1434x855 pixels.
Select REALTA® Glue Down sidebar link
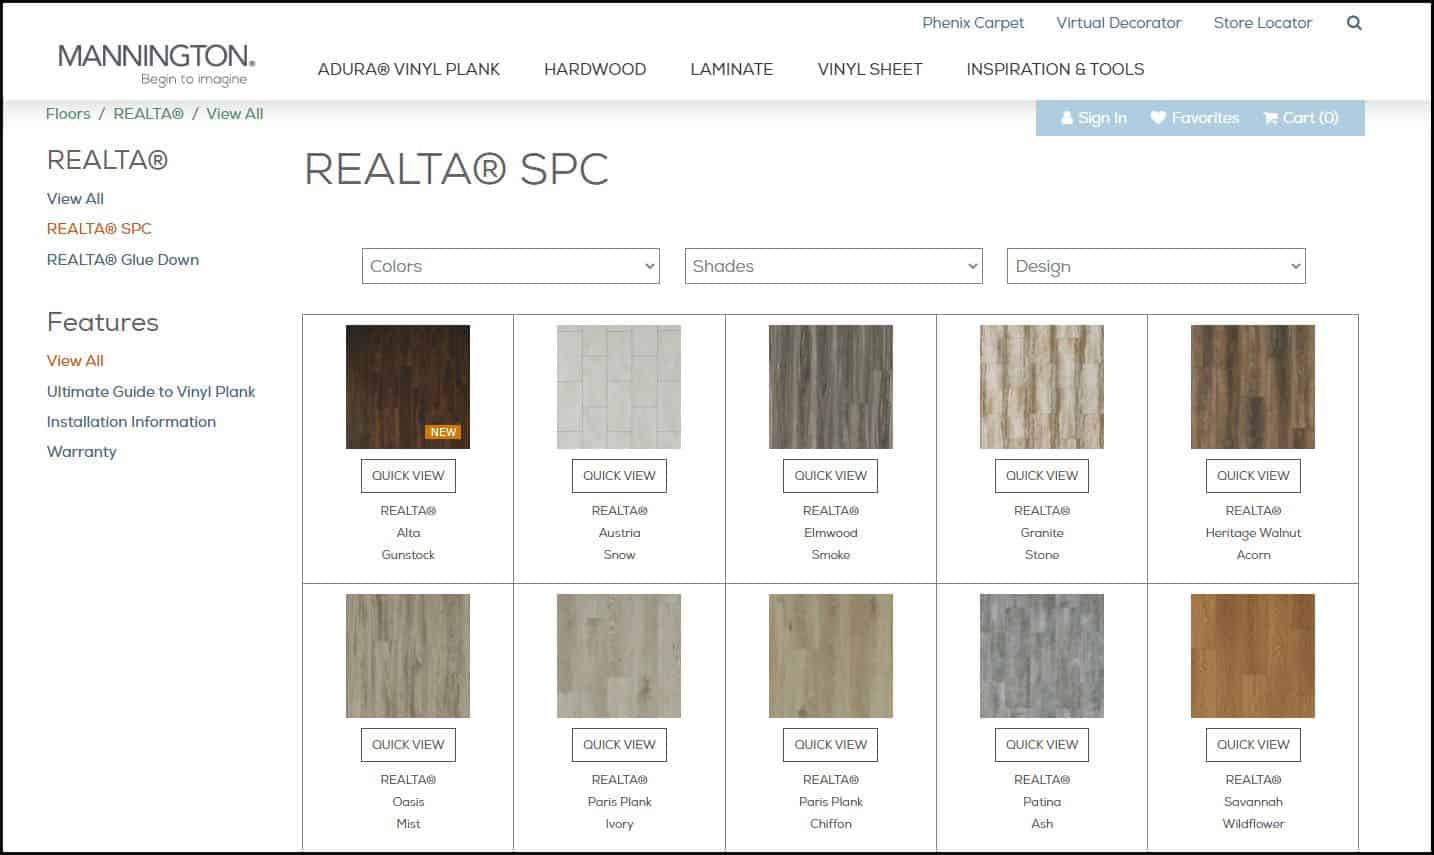pyautogui.click(x=123, y=260)
